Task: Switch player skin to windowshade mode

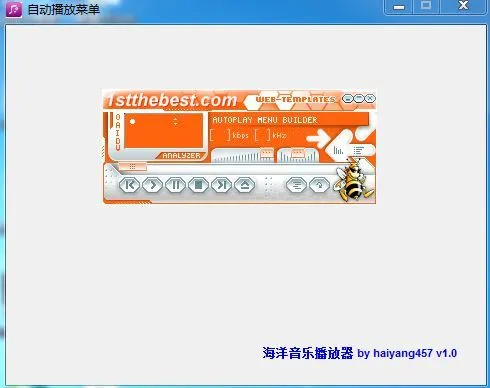Action: (359, 99)
